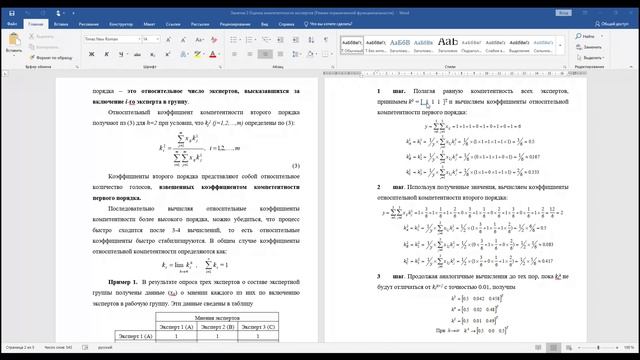This screenshot has width=640, height=360.
Task: Apply a numbered list
Action: tap(249, 40)
